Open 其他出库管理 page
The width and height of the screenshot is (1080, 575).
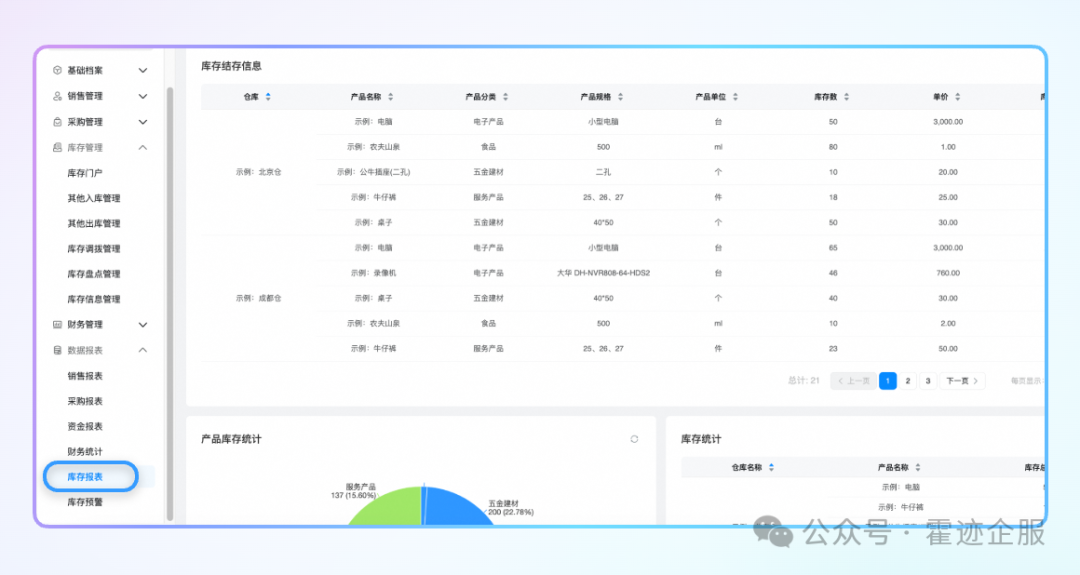[94, 224]
